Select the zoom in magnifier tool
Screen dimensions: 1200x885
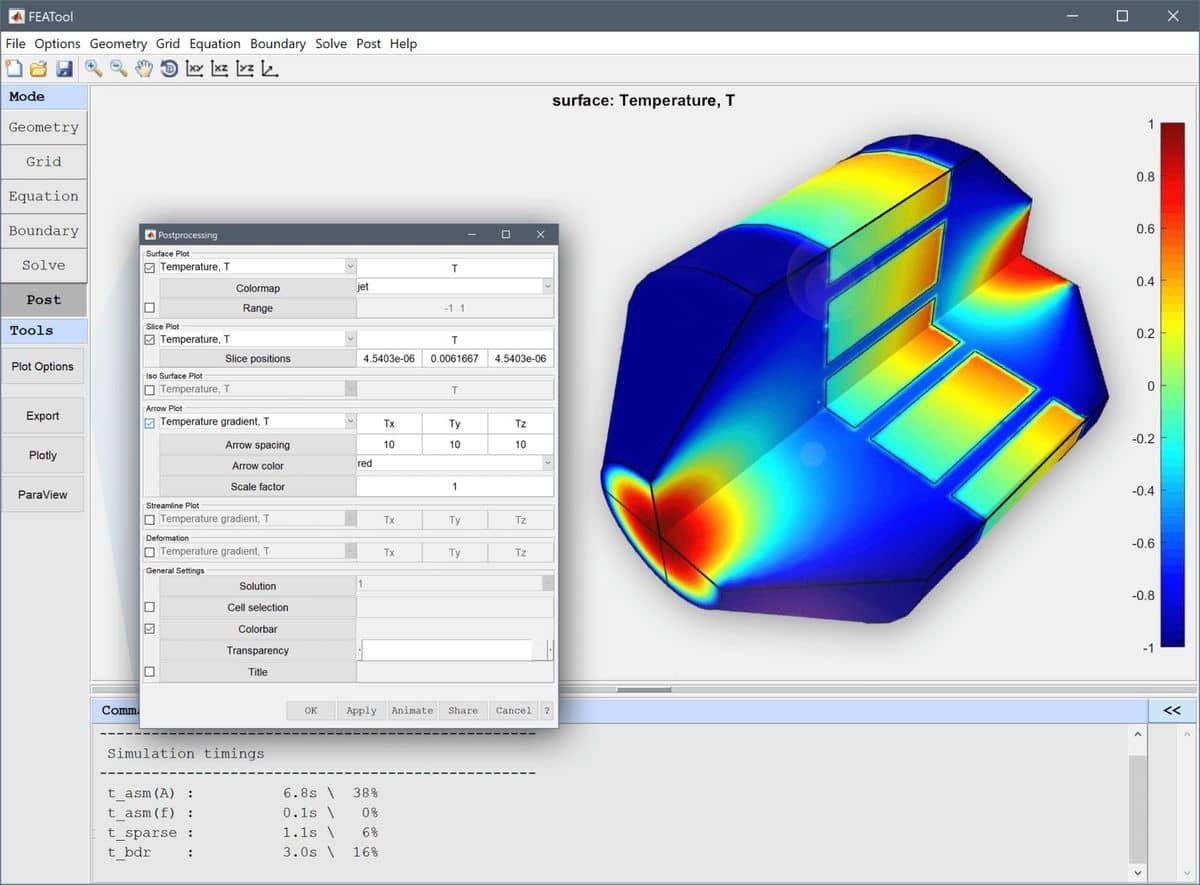[93, 69]
